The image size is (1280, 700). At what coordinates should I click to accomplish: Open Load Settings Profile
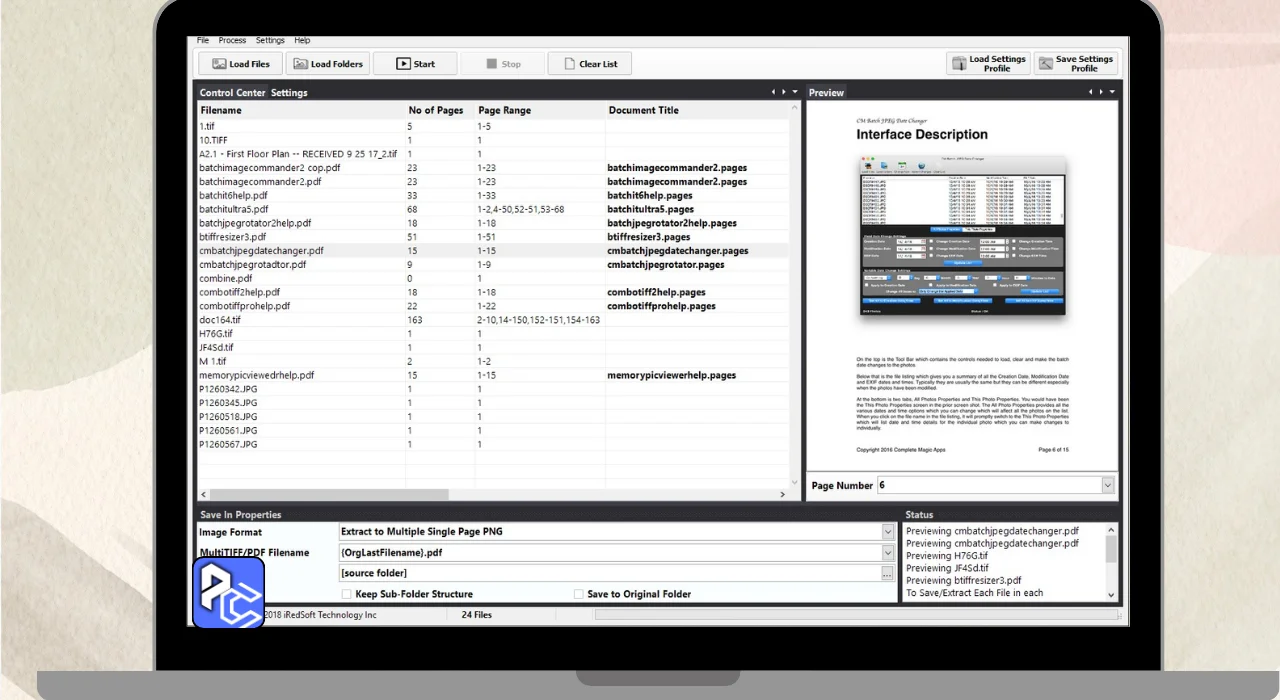click(x=988, y=64)
